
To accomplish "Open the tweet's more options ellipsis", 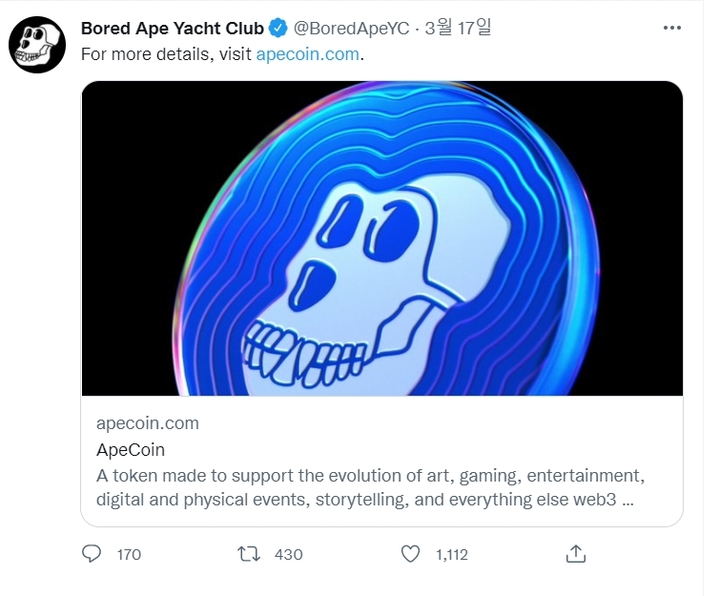I will (672, 28).
